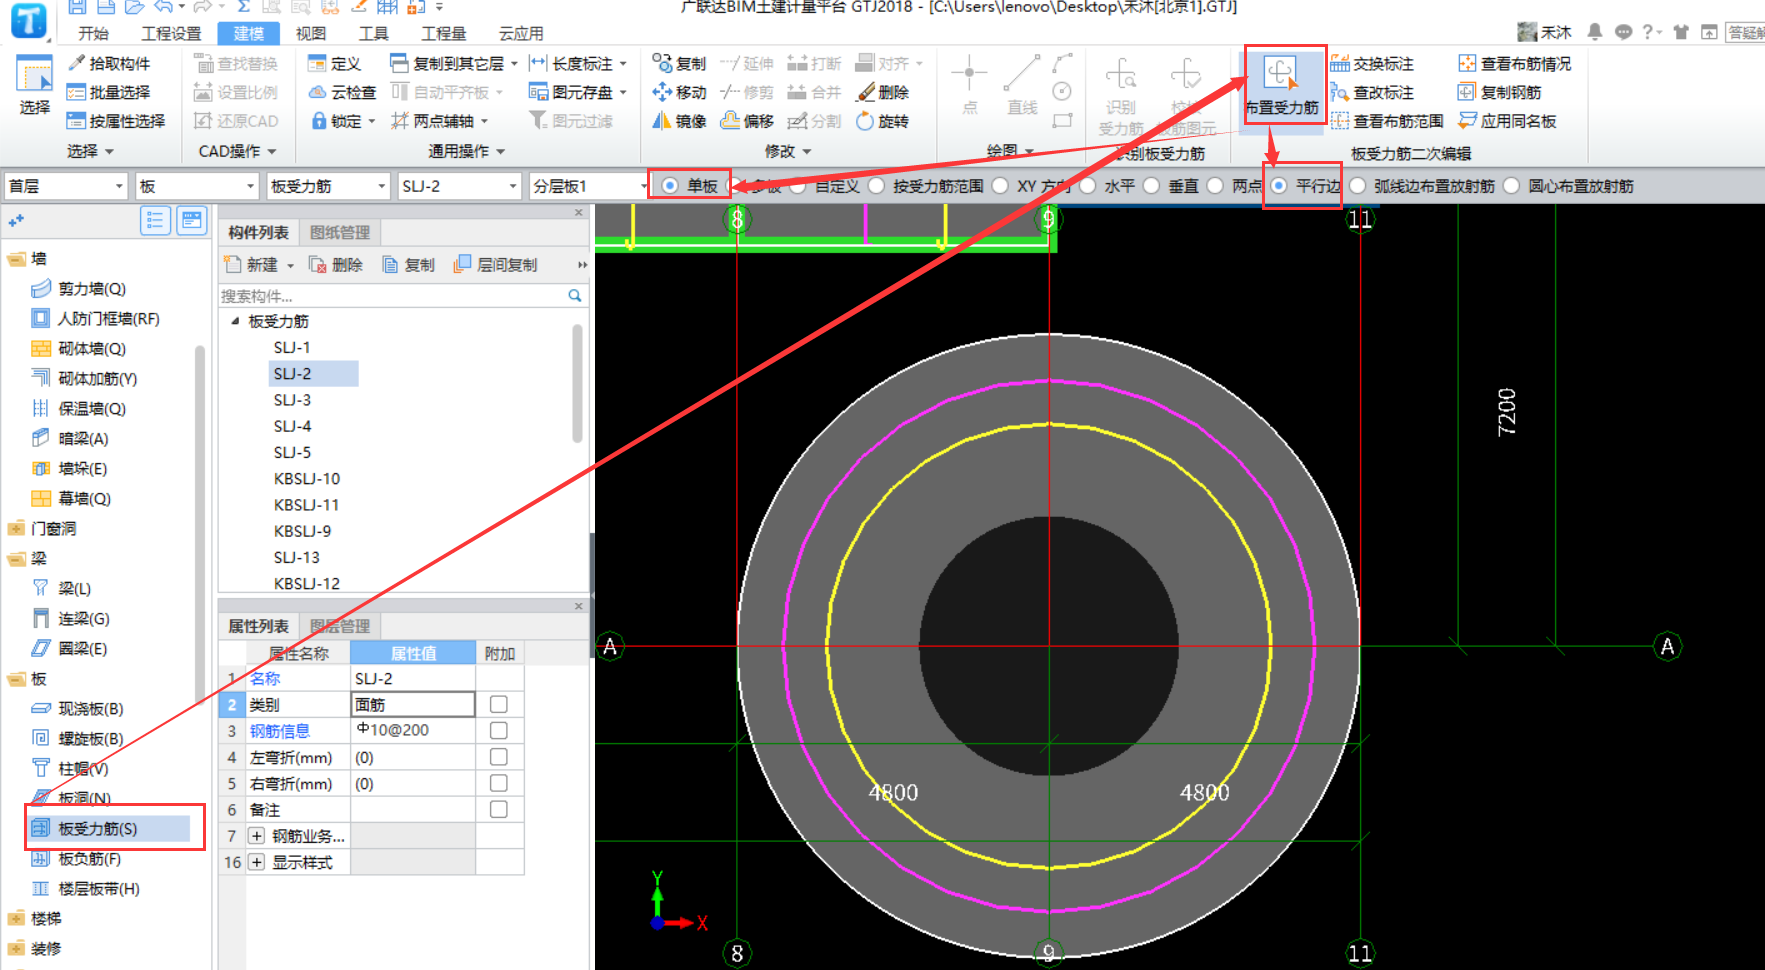The image size is (1765, 970).
Task: Open the 视图 ribbon tab
Action: [311, 33]
